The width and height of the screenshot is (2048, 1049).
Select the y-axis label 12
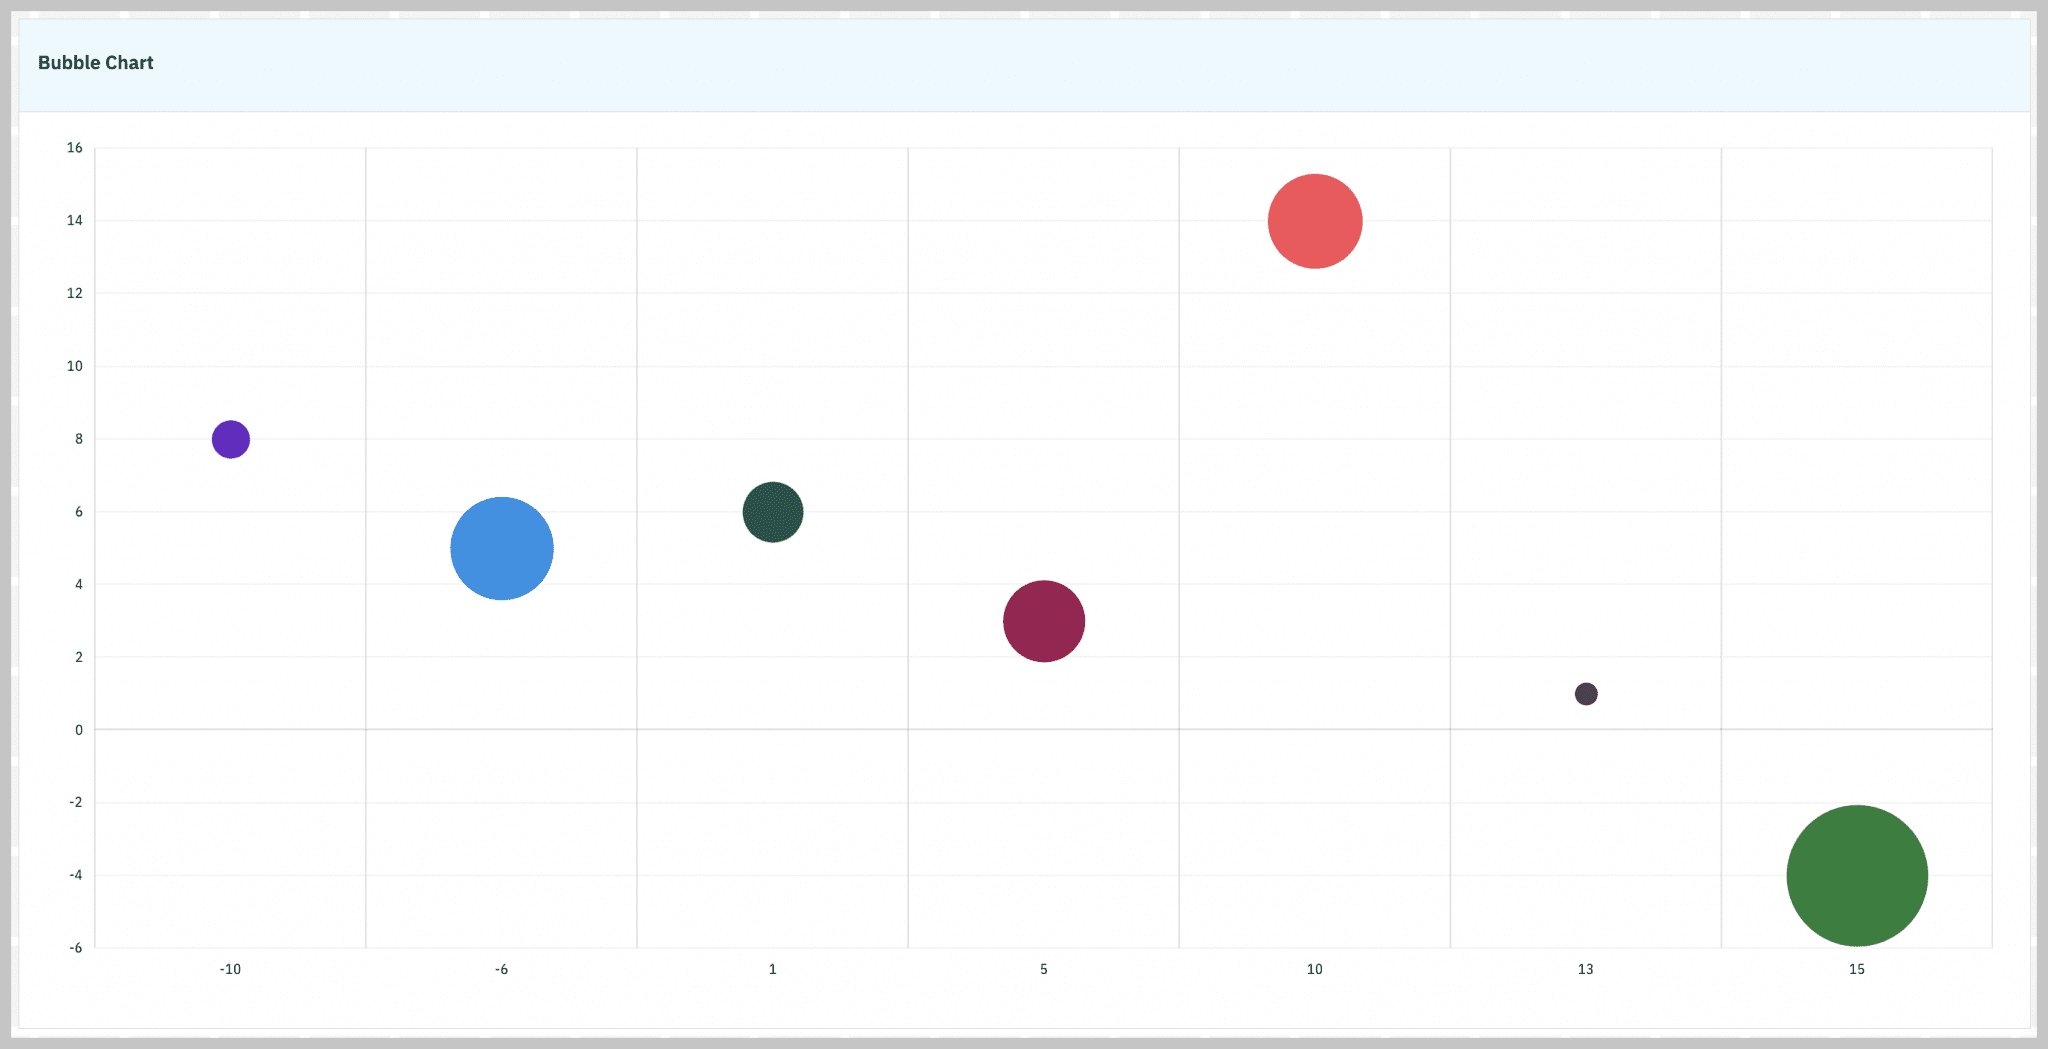click(x=75, y=293)
